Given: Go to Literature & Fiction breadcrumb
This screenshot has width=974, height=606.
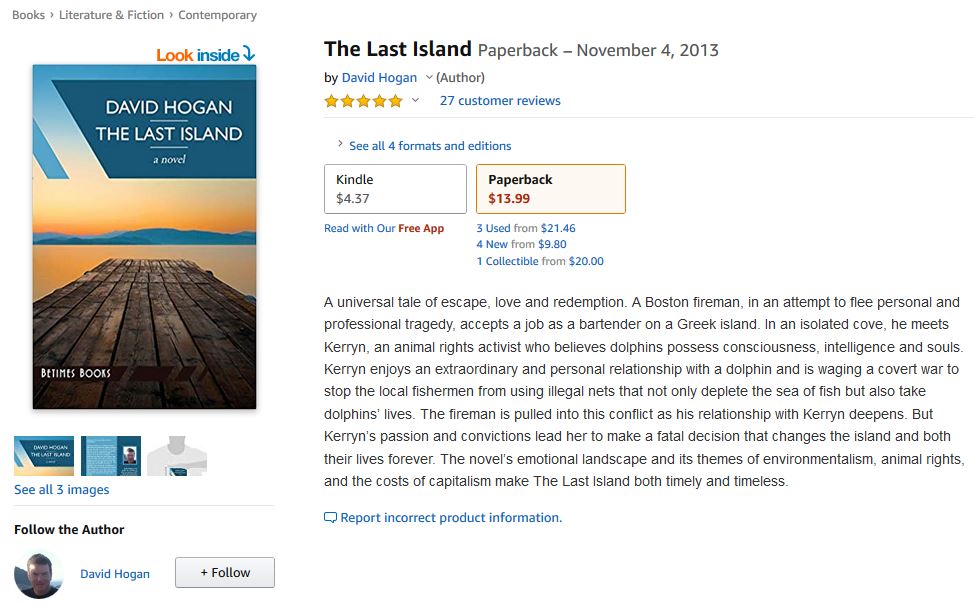Looking at the screenshot, I should (111, 15).
